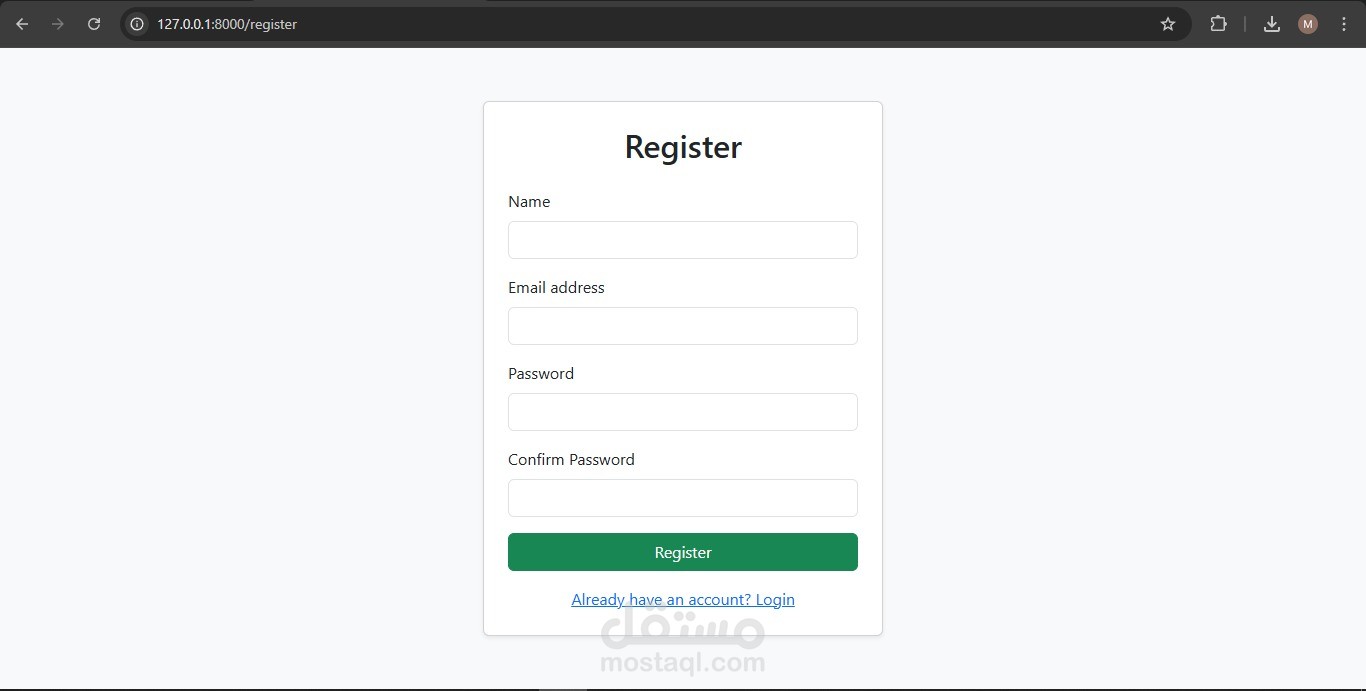Bookmark this page with the star icon
Image resolution: width=1366 pixels, height=691 pixels.
[1168, 24]
